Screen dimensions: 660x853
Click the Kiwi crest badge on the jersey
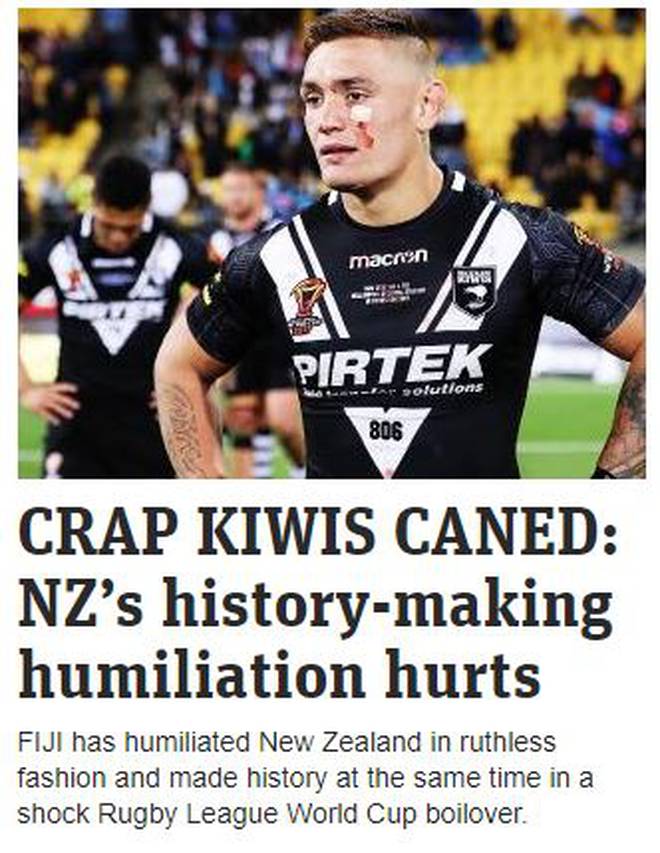click(474, 290)
